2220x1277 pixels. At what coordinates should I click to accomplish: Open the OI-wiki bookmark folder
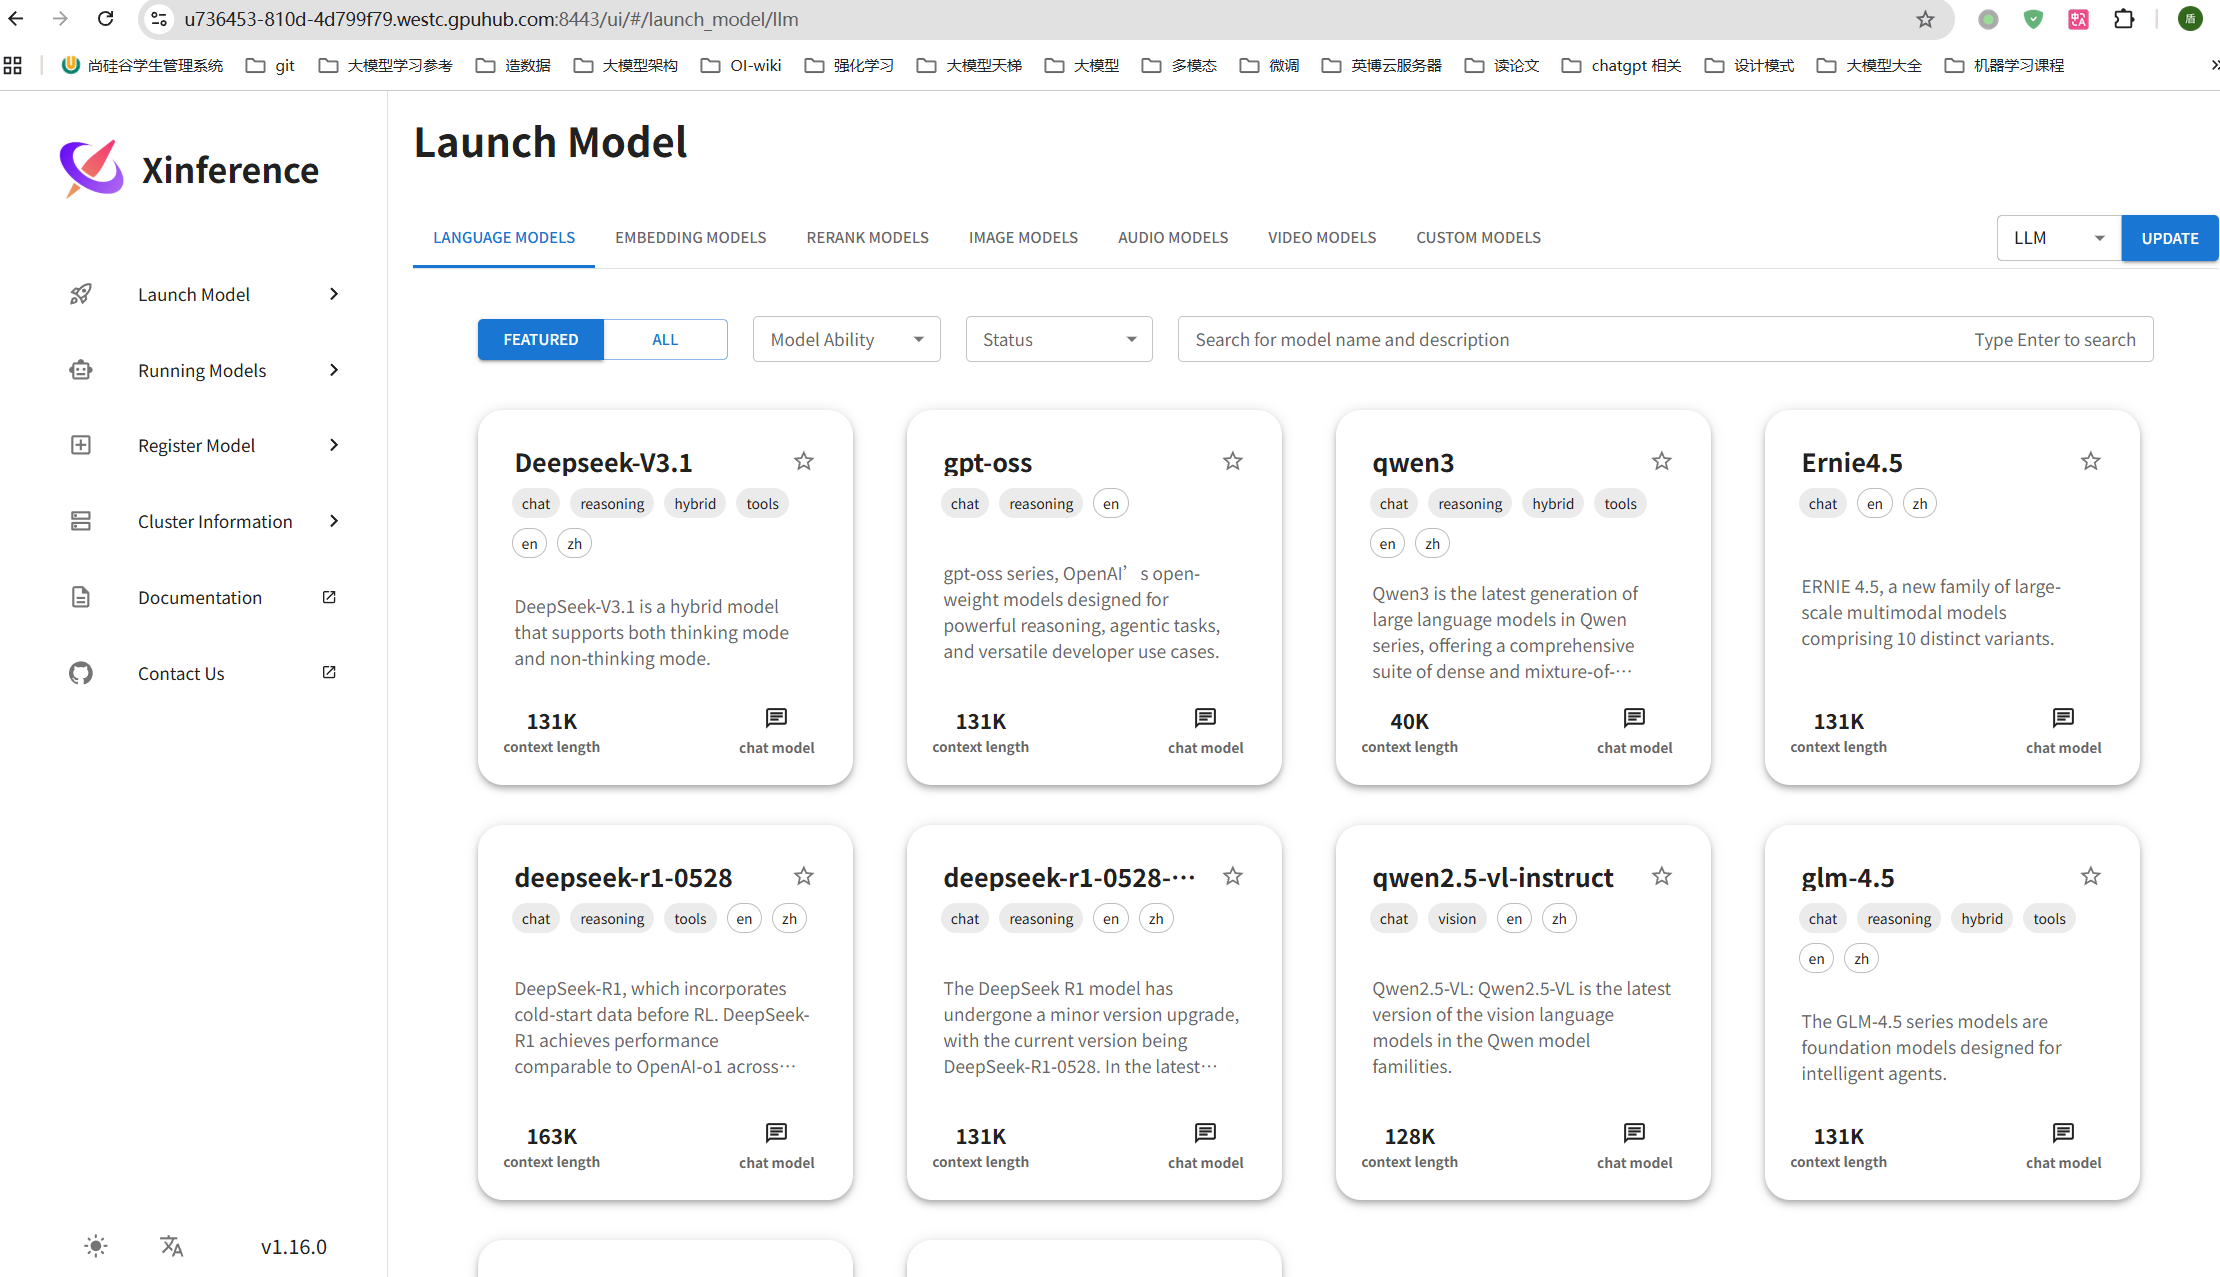point(741,65)
